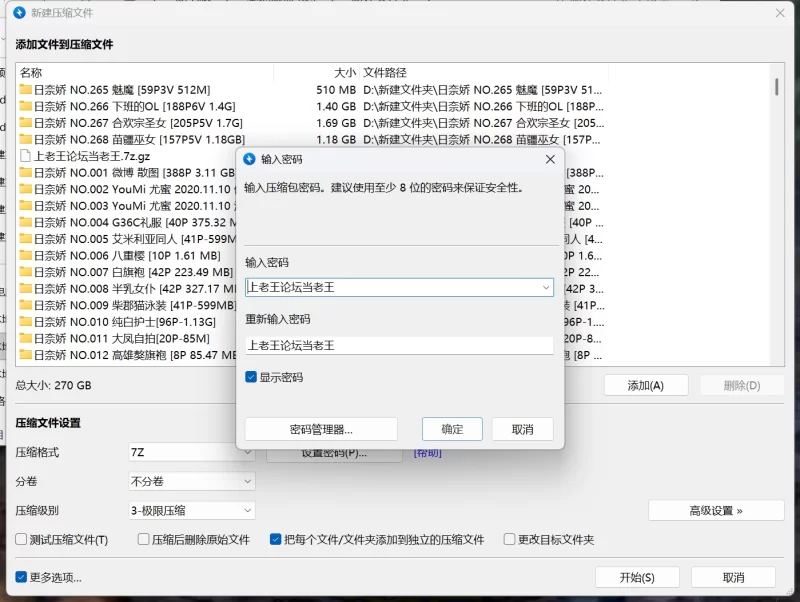Close the 输入密码 dialog with X
Image resolution: width=800 pixels, height=602 pixels.
click(550, 159)
